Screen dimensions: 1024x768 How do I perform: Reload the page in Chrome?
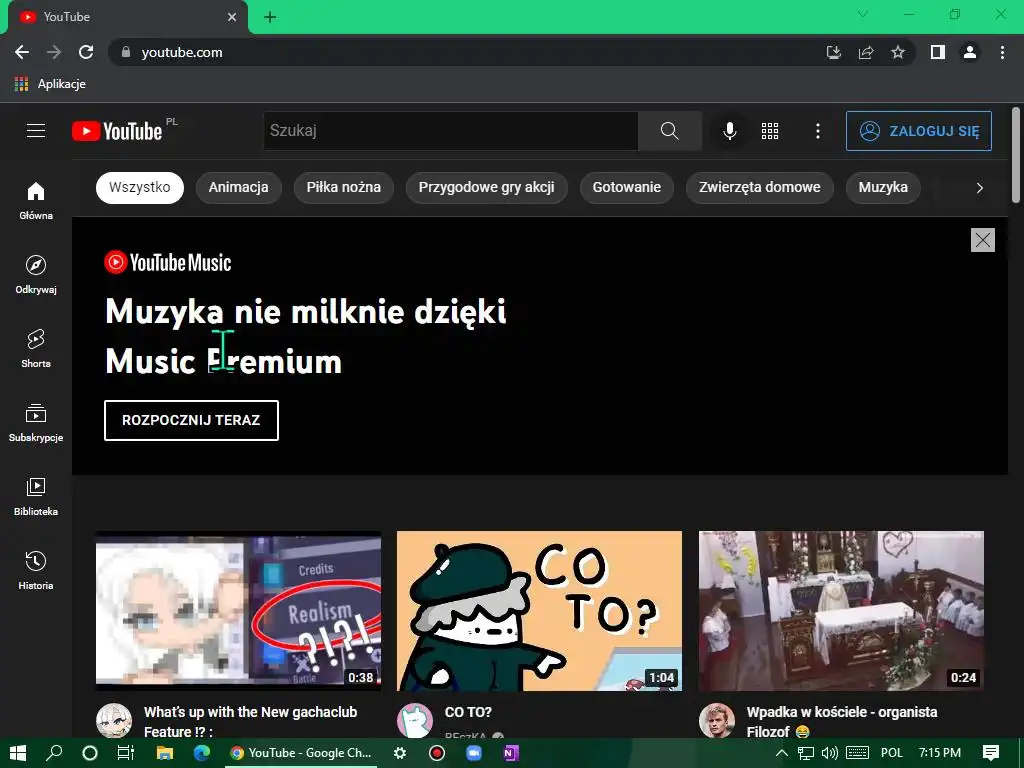click(86, 52)
